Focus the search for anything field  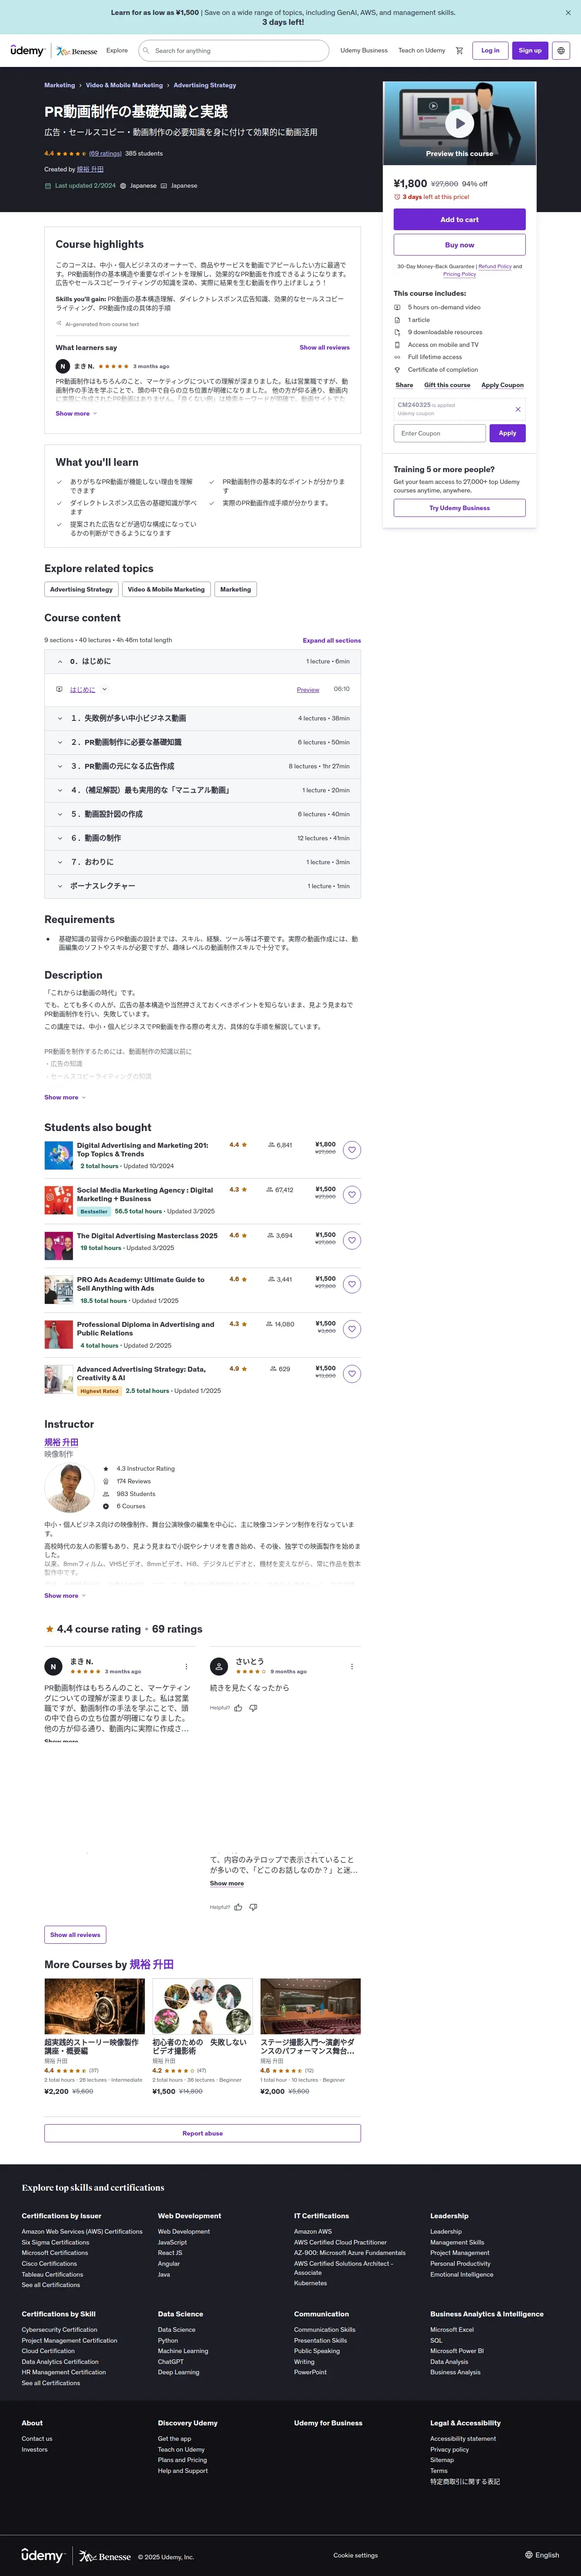click(233, 50)
